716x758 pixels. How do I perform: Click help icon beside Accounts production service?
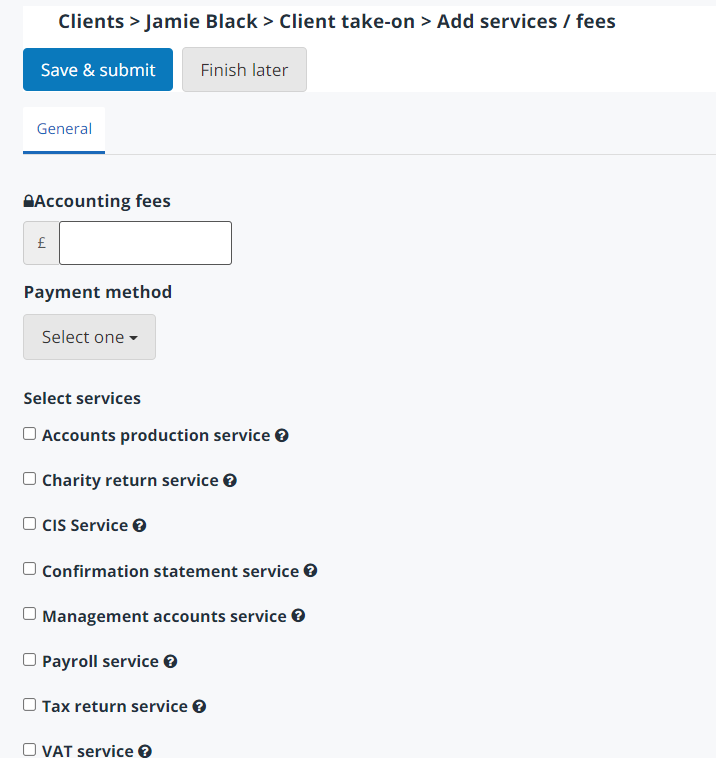pos(282,436)
